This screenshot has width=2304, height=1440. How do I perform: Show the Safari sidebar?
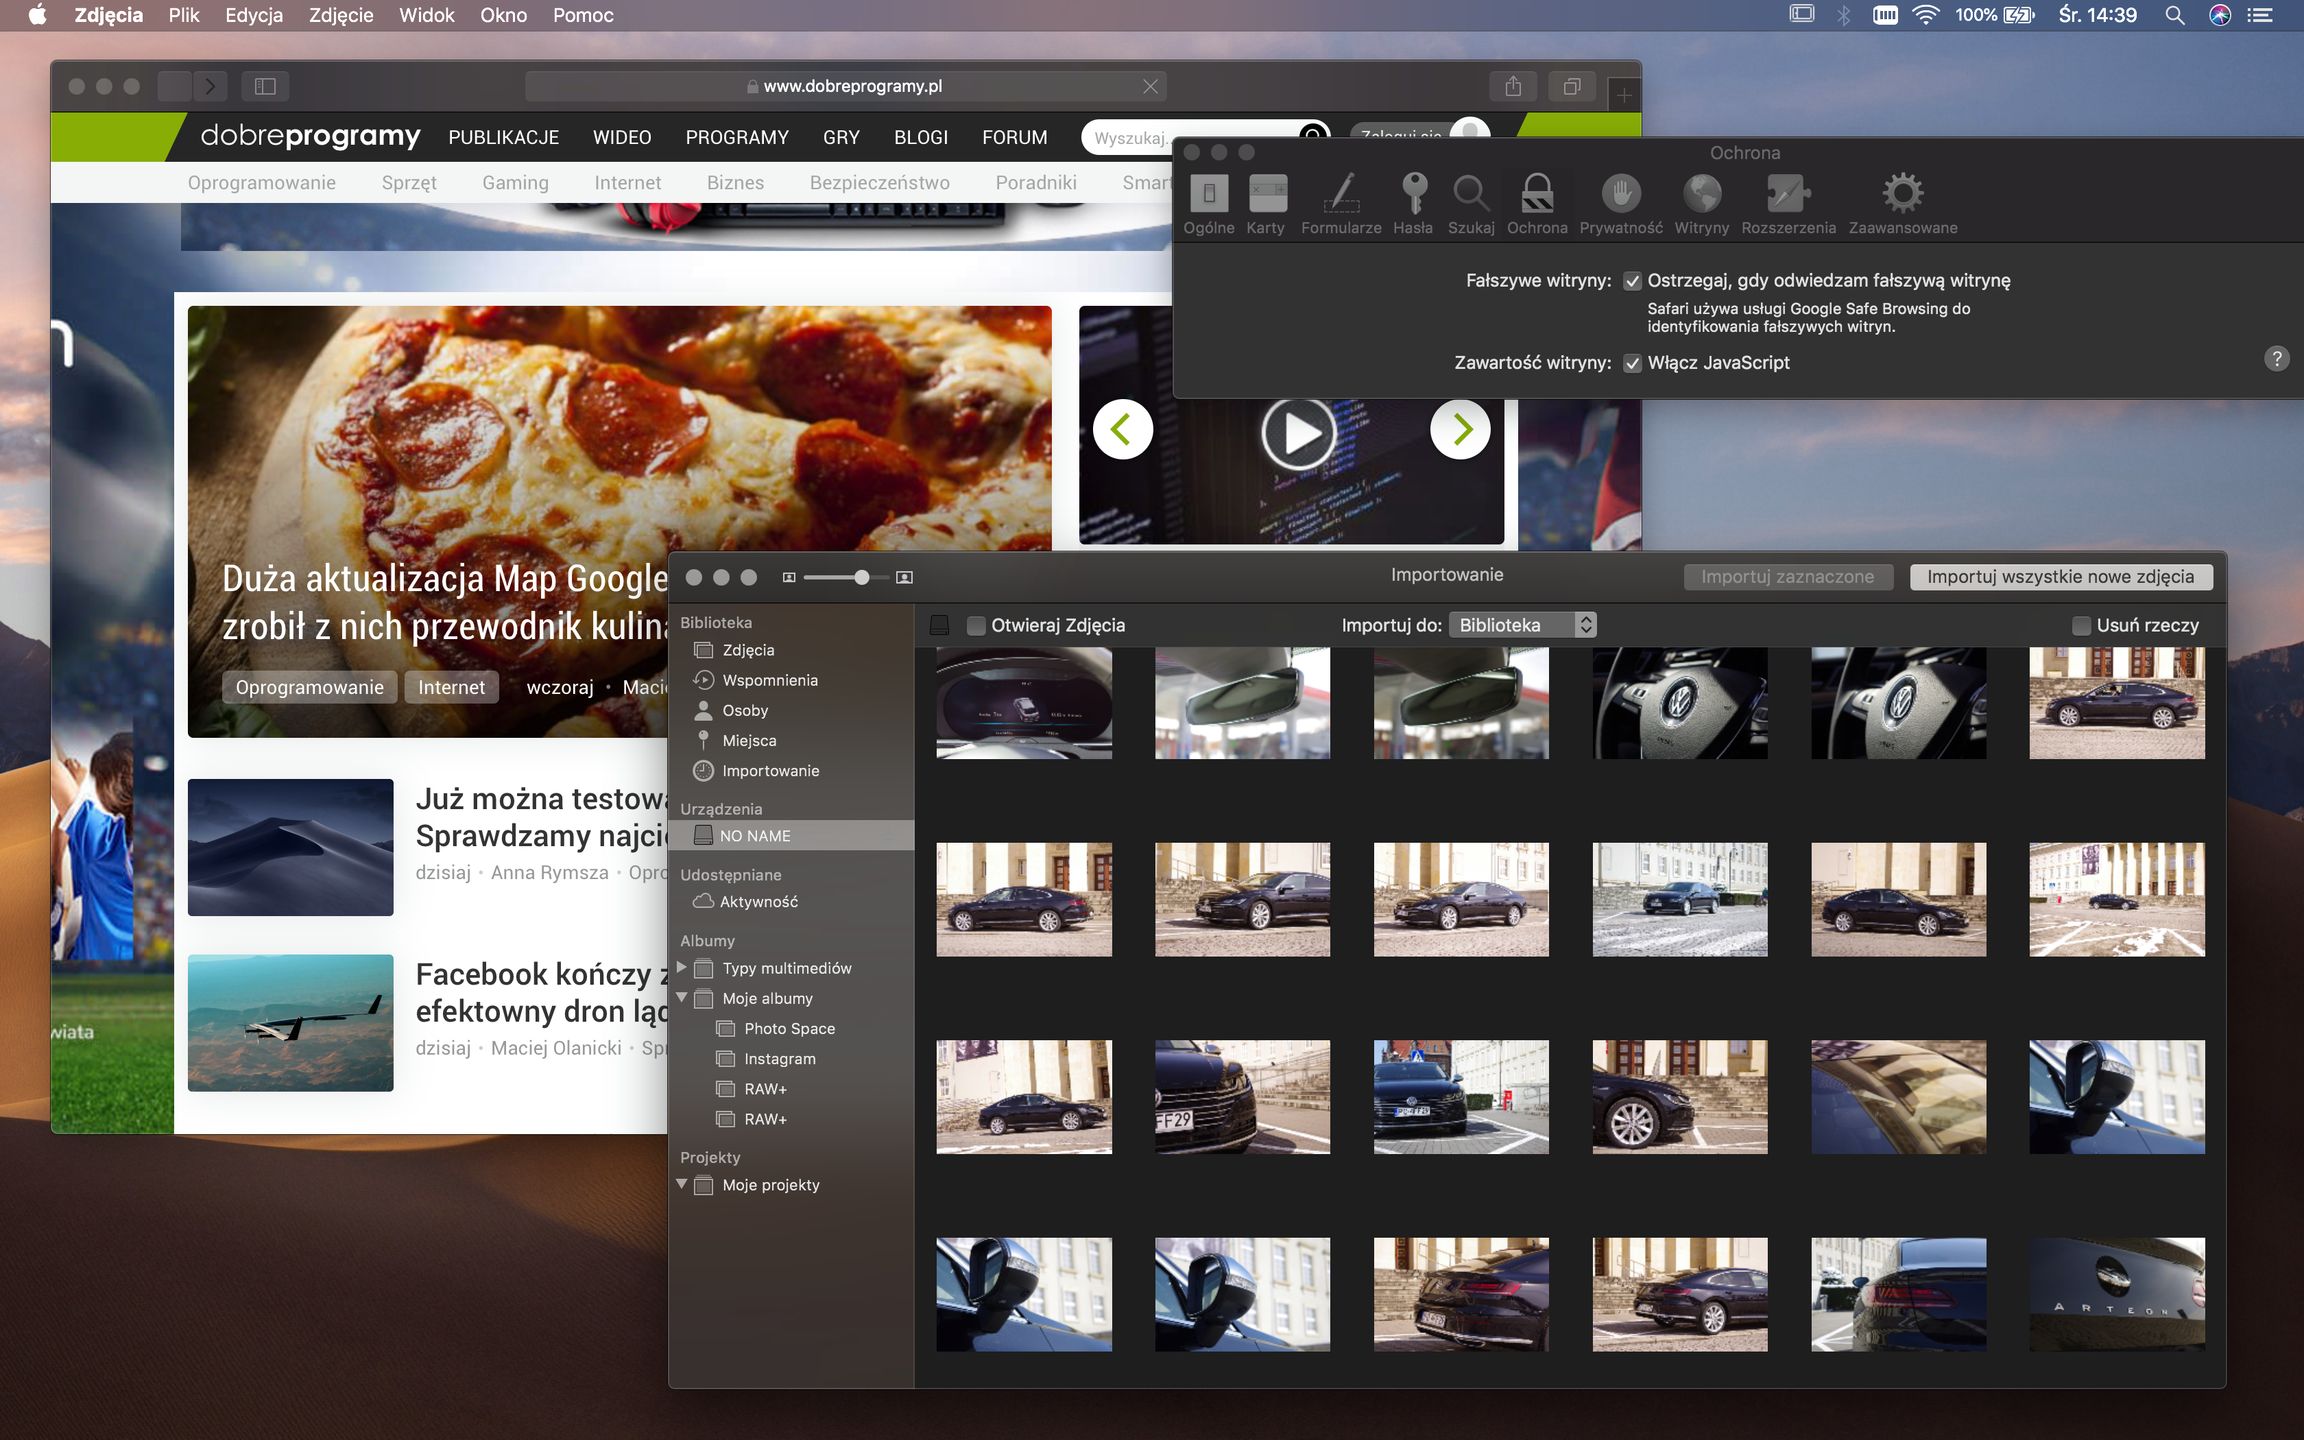pyautogui.click(x=265, y=87)
